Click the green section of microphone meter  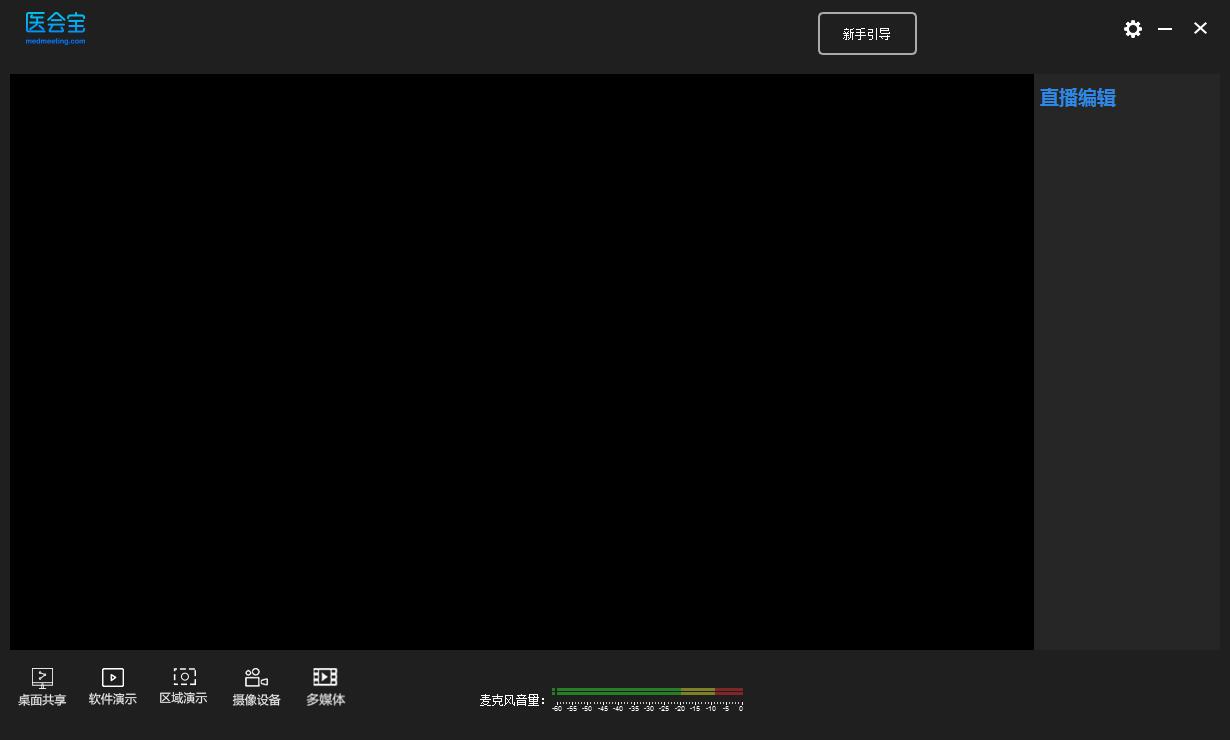click(617, 691)
